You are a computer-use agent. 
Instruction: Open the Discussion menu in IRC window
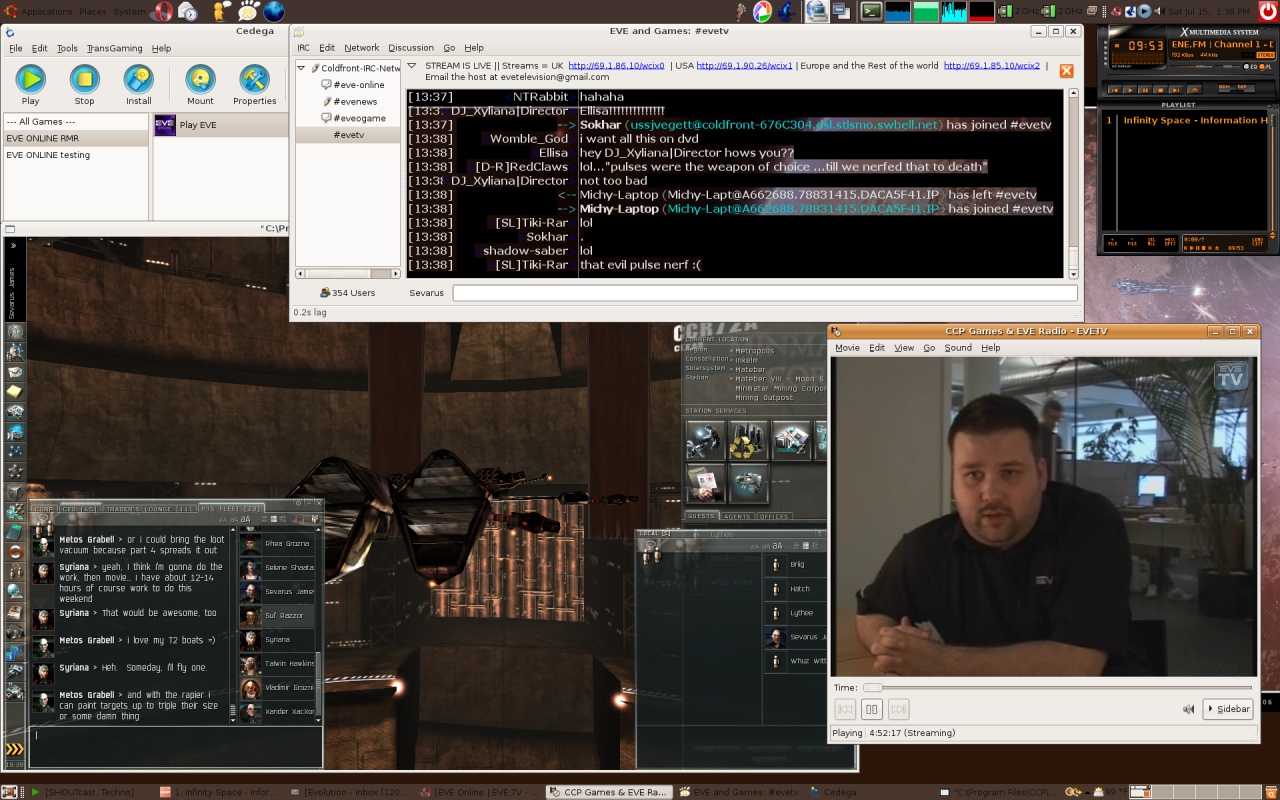coord(411,48)
